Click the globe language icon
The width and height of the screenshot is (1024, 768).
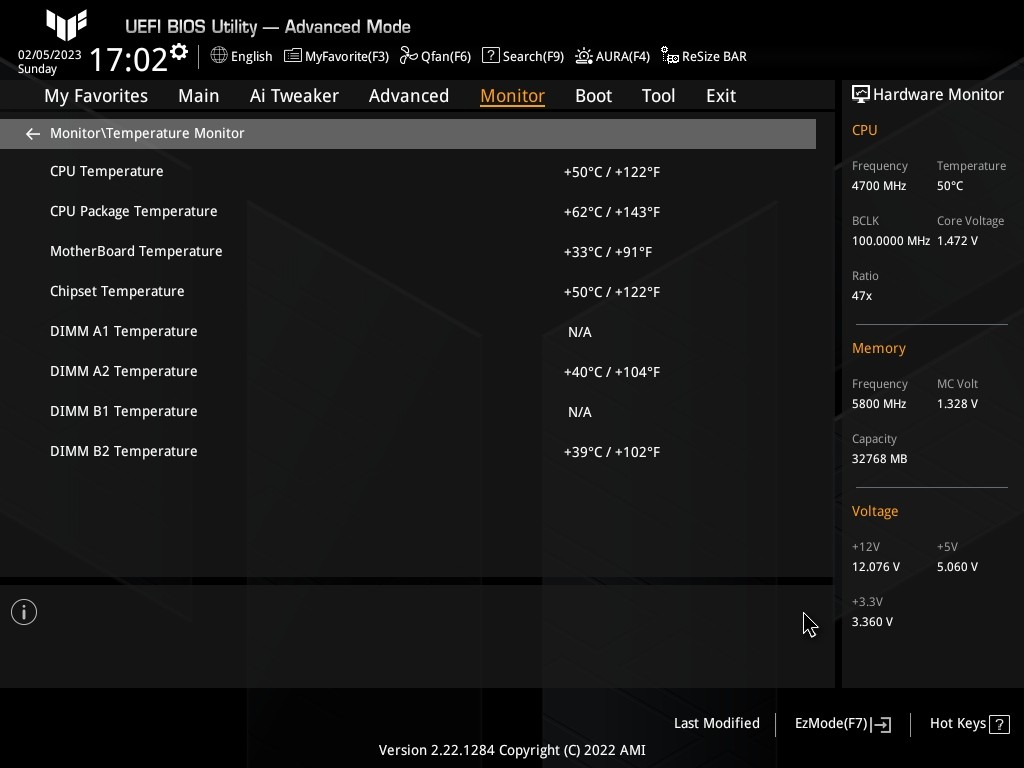tap(219, 56)
